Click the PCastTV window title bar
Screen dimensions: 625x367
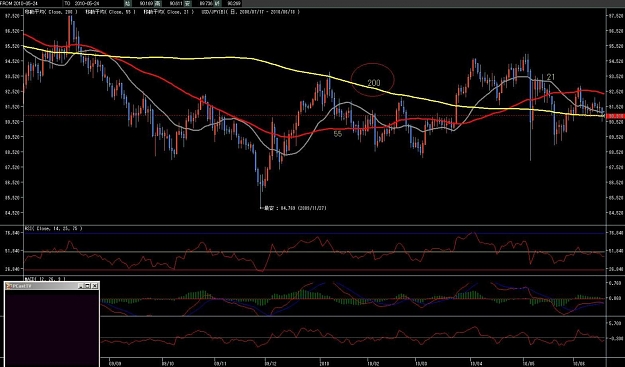(52, 286)
